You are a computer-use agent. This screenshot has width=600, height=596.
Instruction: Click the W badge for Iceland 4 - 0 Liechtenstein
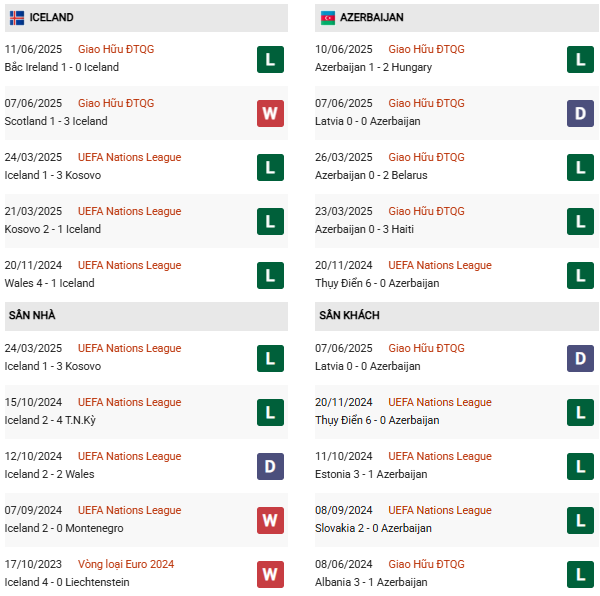coord(269,574)
